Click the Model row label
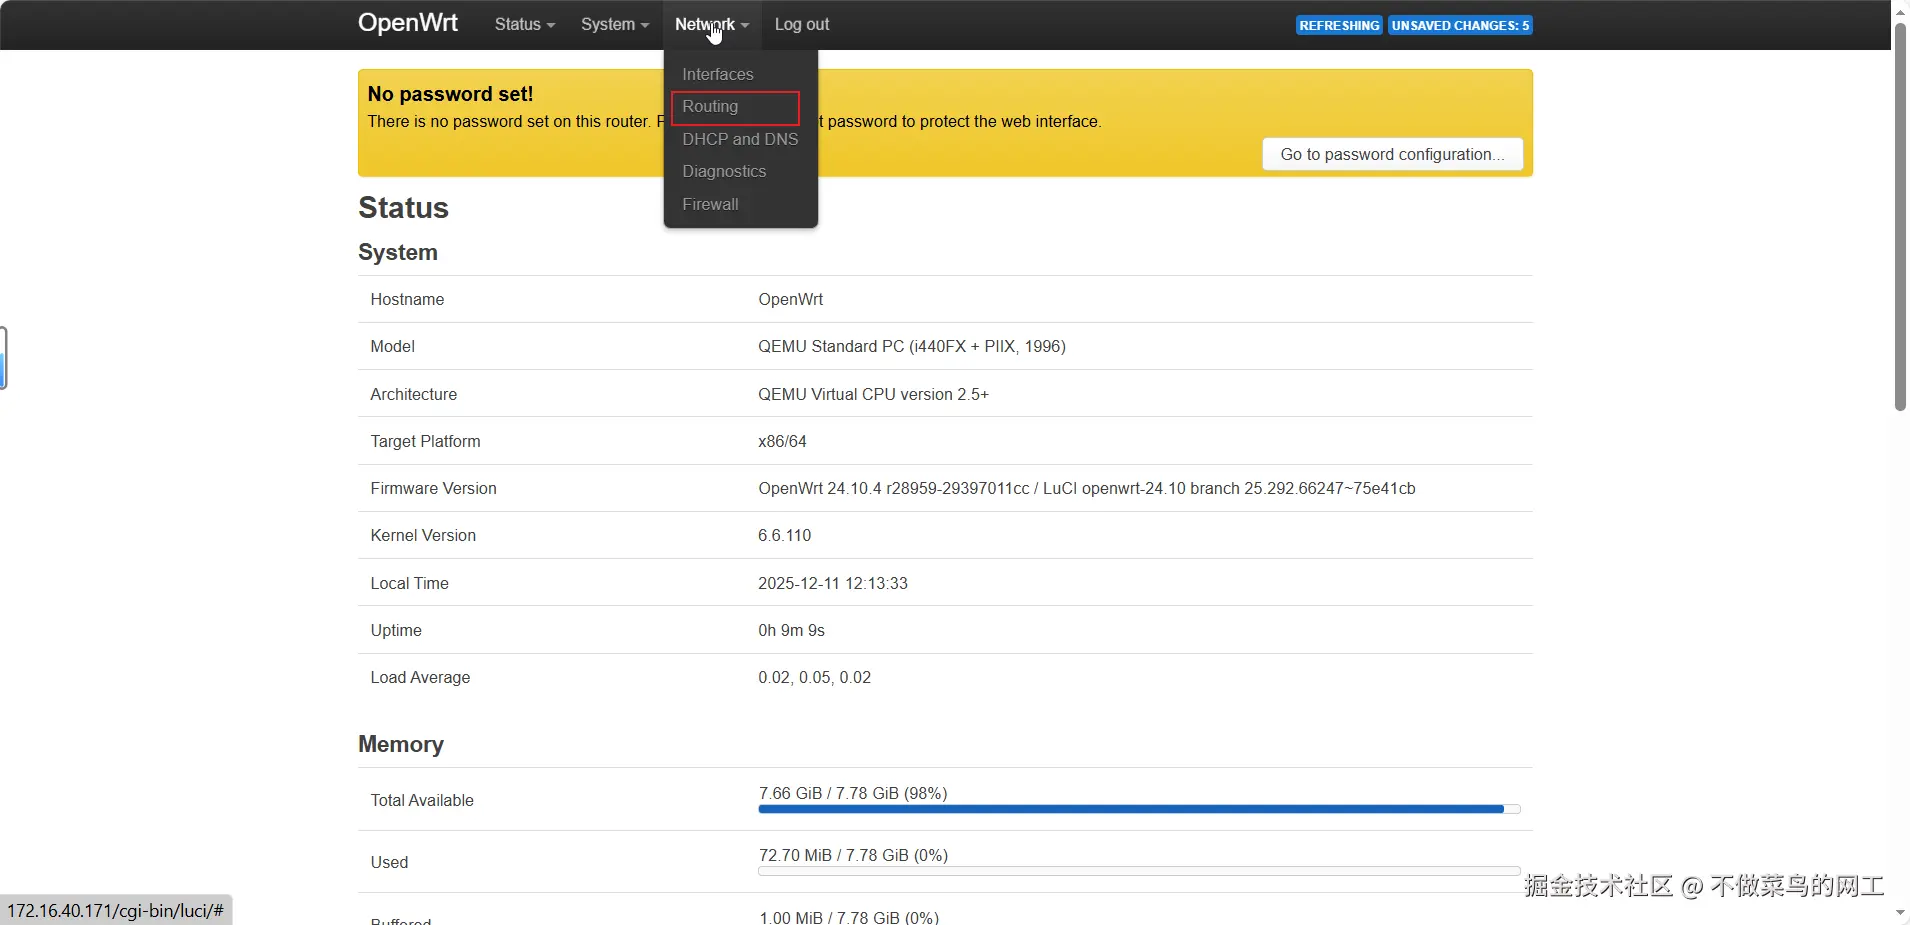The height and width of the screenshot is (925, 1910). tap(392, 346)
